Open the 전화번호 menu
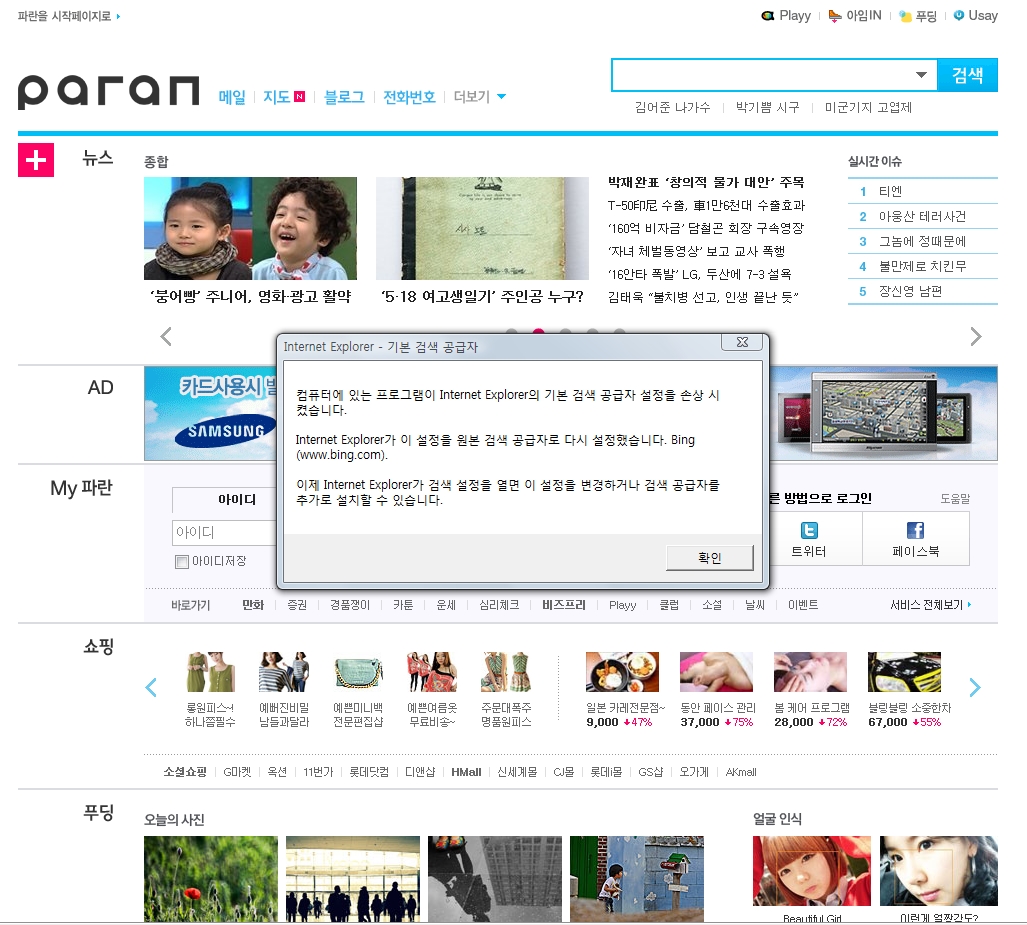This screenshot has height=925, width=1027. pyautogui.click(x=409, y=97)
